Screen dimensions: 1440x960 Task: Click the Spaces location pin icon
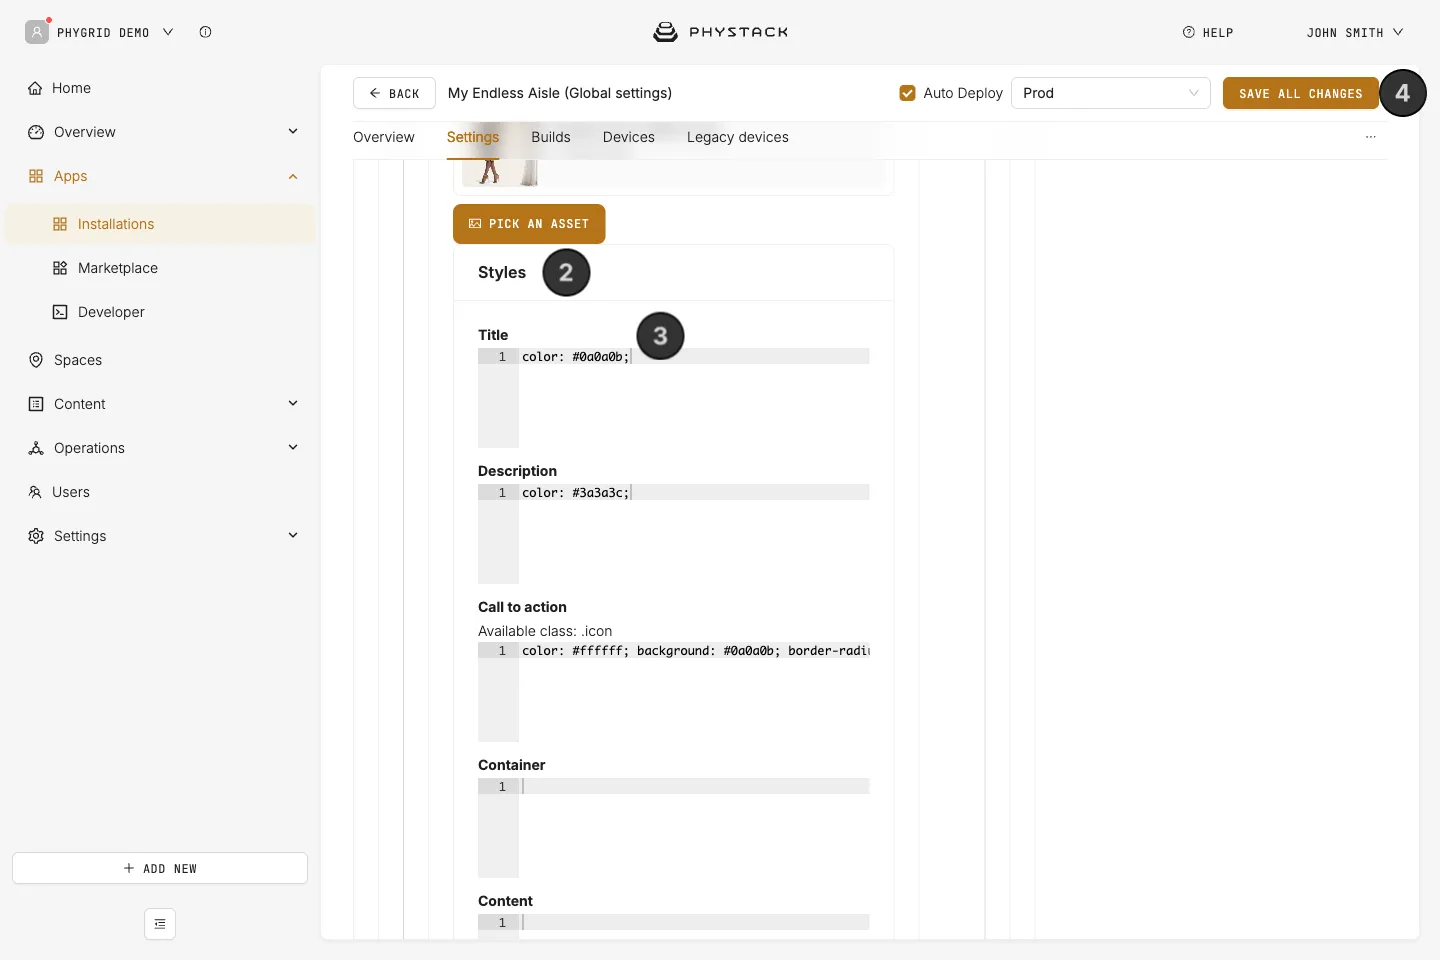[36, 360]
